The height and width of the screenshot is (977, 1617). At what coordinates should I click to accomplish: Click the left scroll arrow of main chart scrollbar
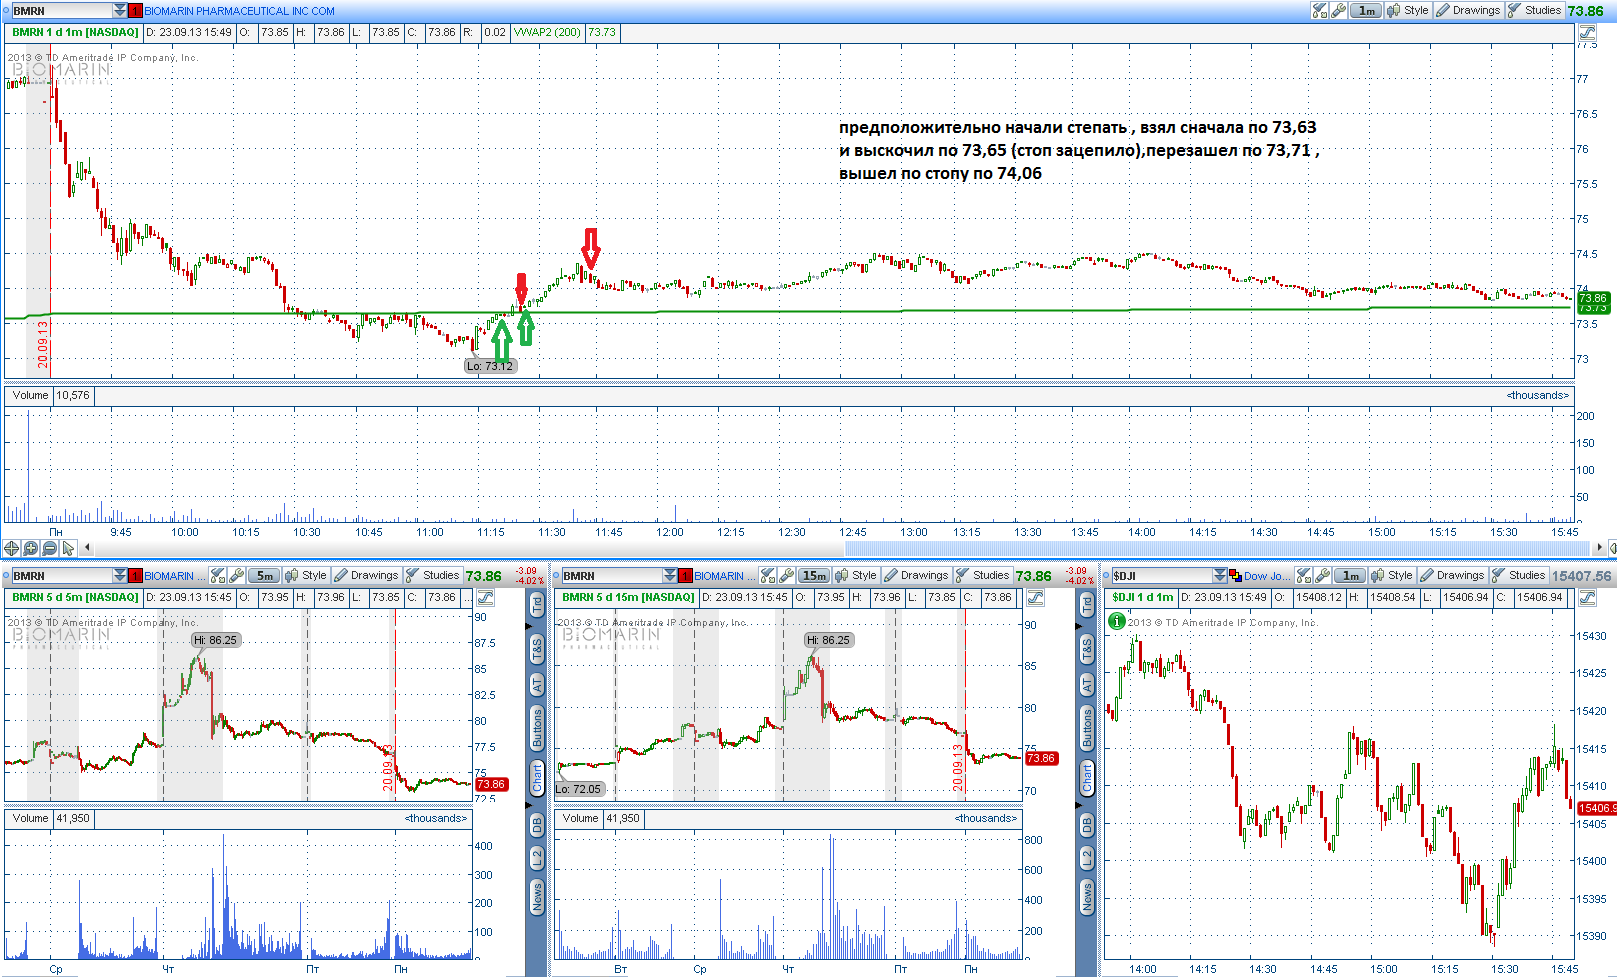(x=88, y=548)
